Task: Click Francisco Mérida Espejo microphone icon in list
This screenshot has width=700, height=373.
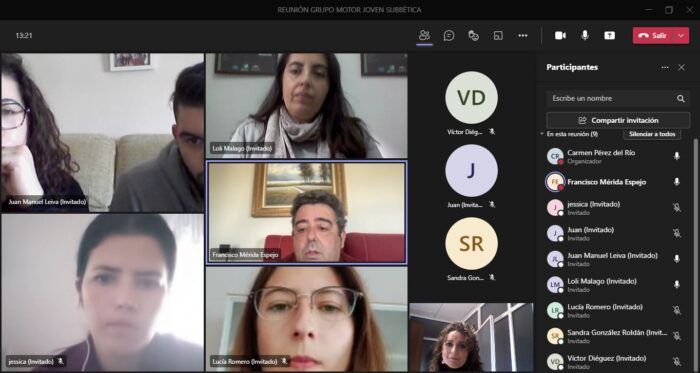Action: (x=677, y=182)
